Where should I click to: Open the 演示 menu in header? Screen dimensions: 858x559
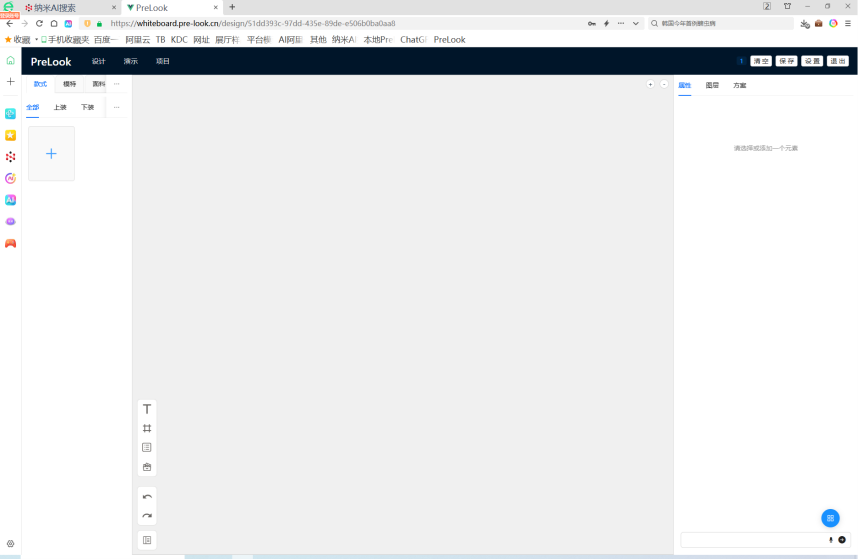[131, 61]
